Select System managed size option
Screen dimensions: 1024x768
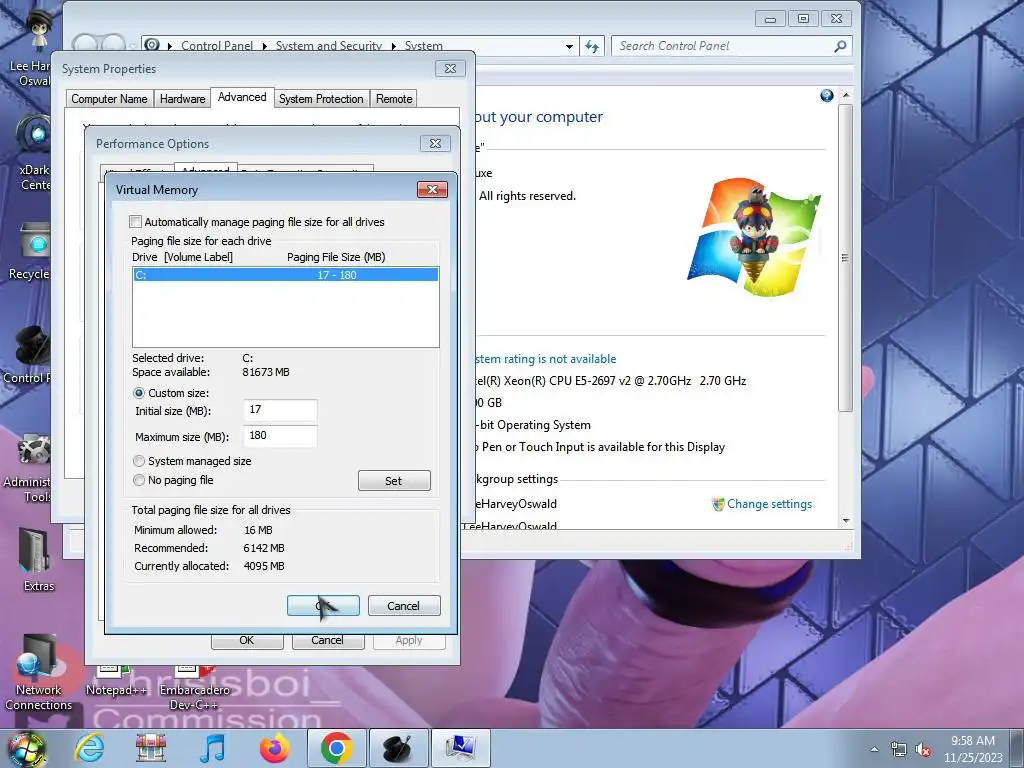click(138, 461)
